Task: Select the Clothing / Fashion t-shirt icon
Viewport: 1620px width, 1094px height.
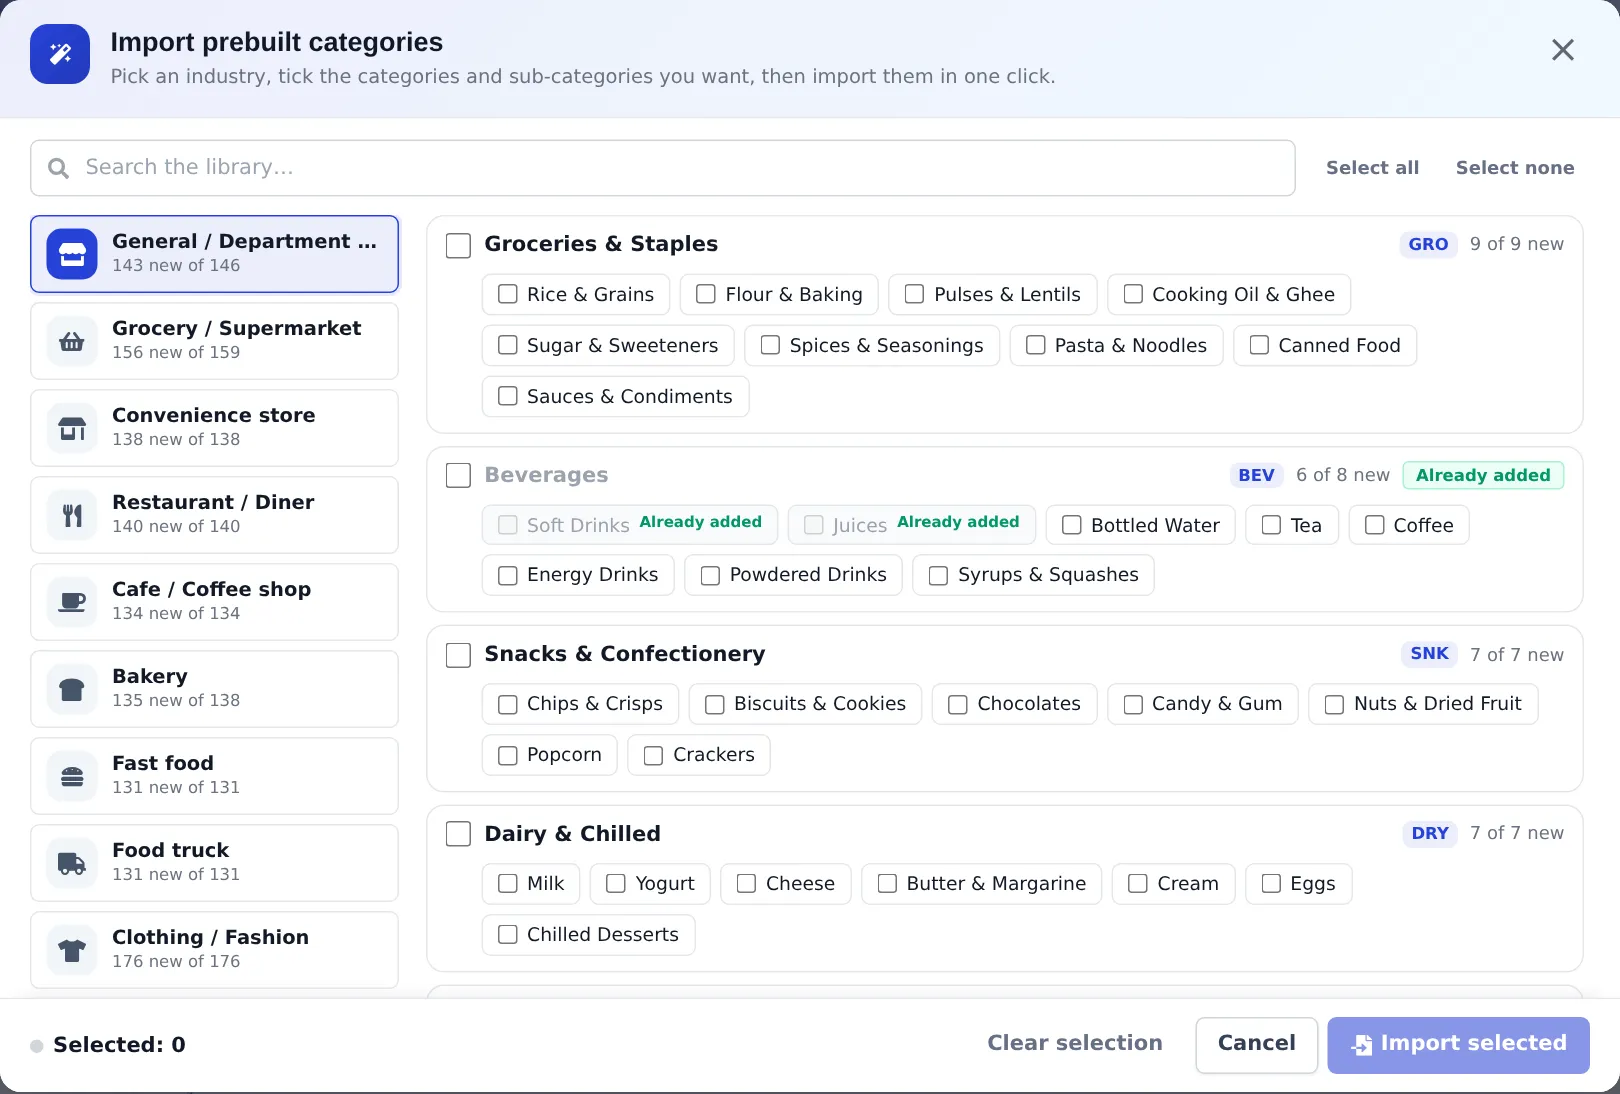Action: tap(72, 950)
